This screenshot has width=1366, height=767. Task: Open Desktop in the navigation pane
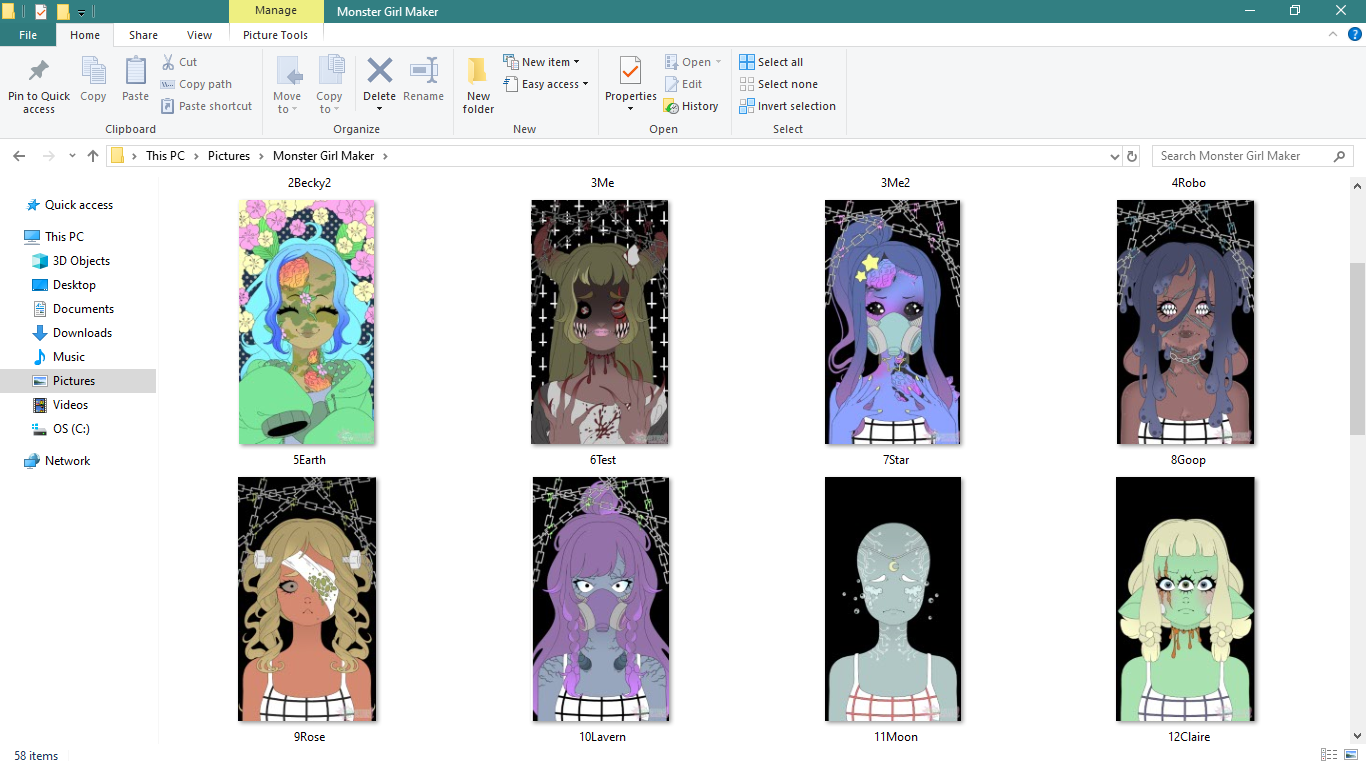74,285
